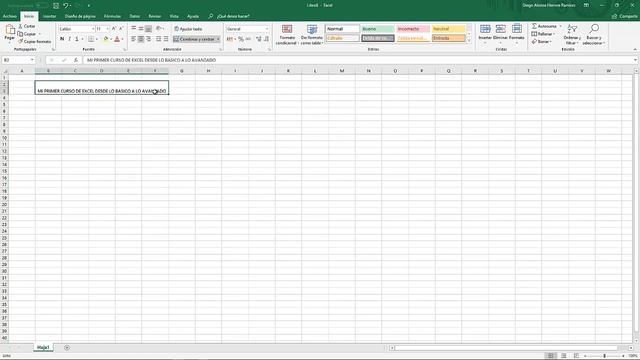Toggle Ajustar texto wrap option

[x=188, y=29]
